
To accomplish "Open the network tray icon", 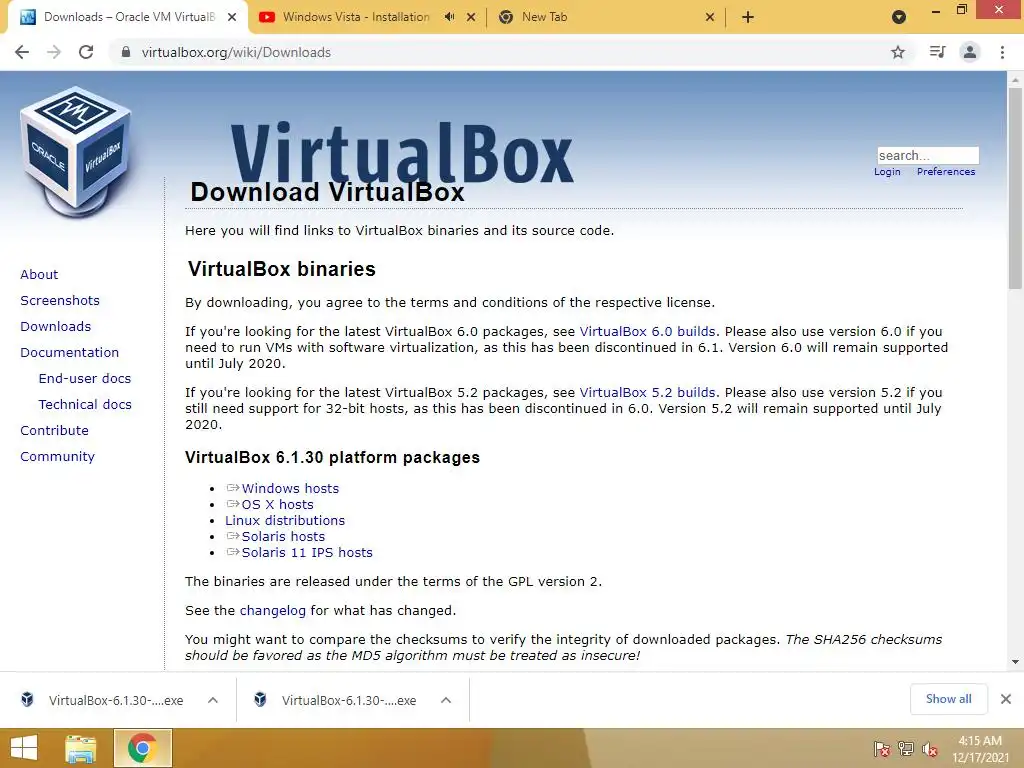I will pyautogui.click(x=906, y=749).
